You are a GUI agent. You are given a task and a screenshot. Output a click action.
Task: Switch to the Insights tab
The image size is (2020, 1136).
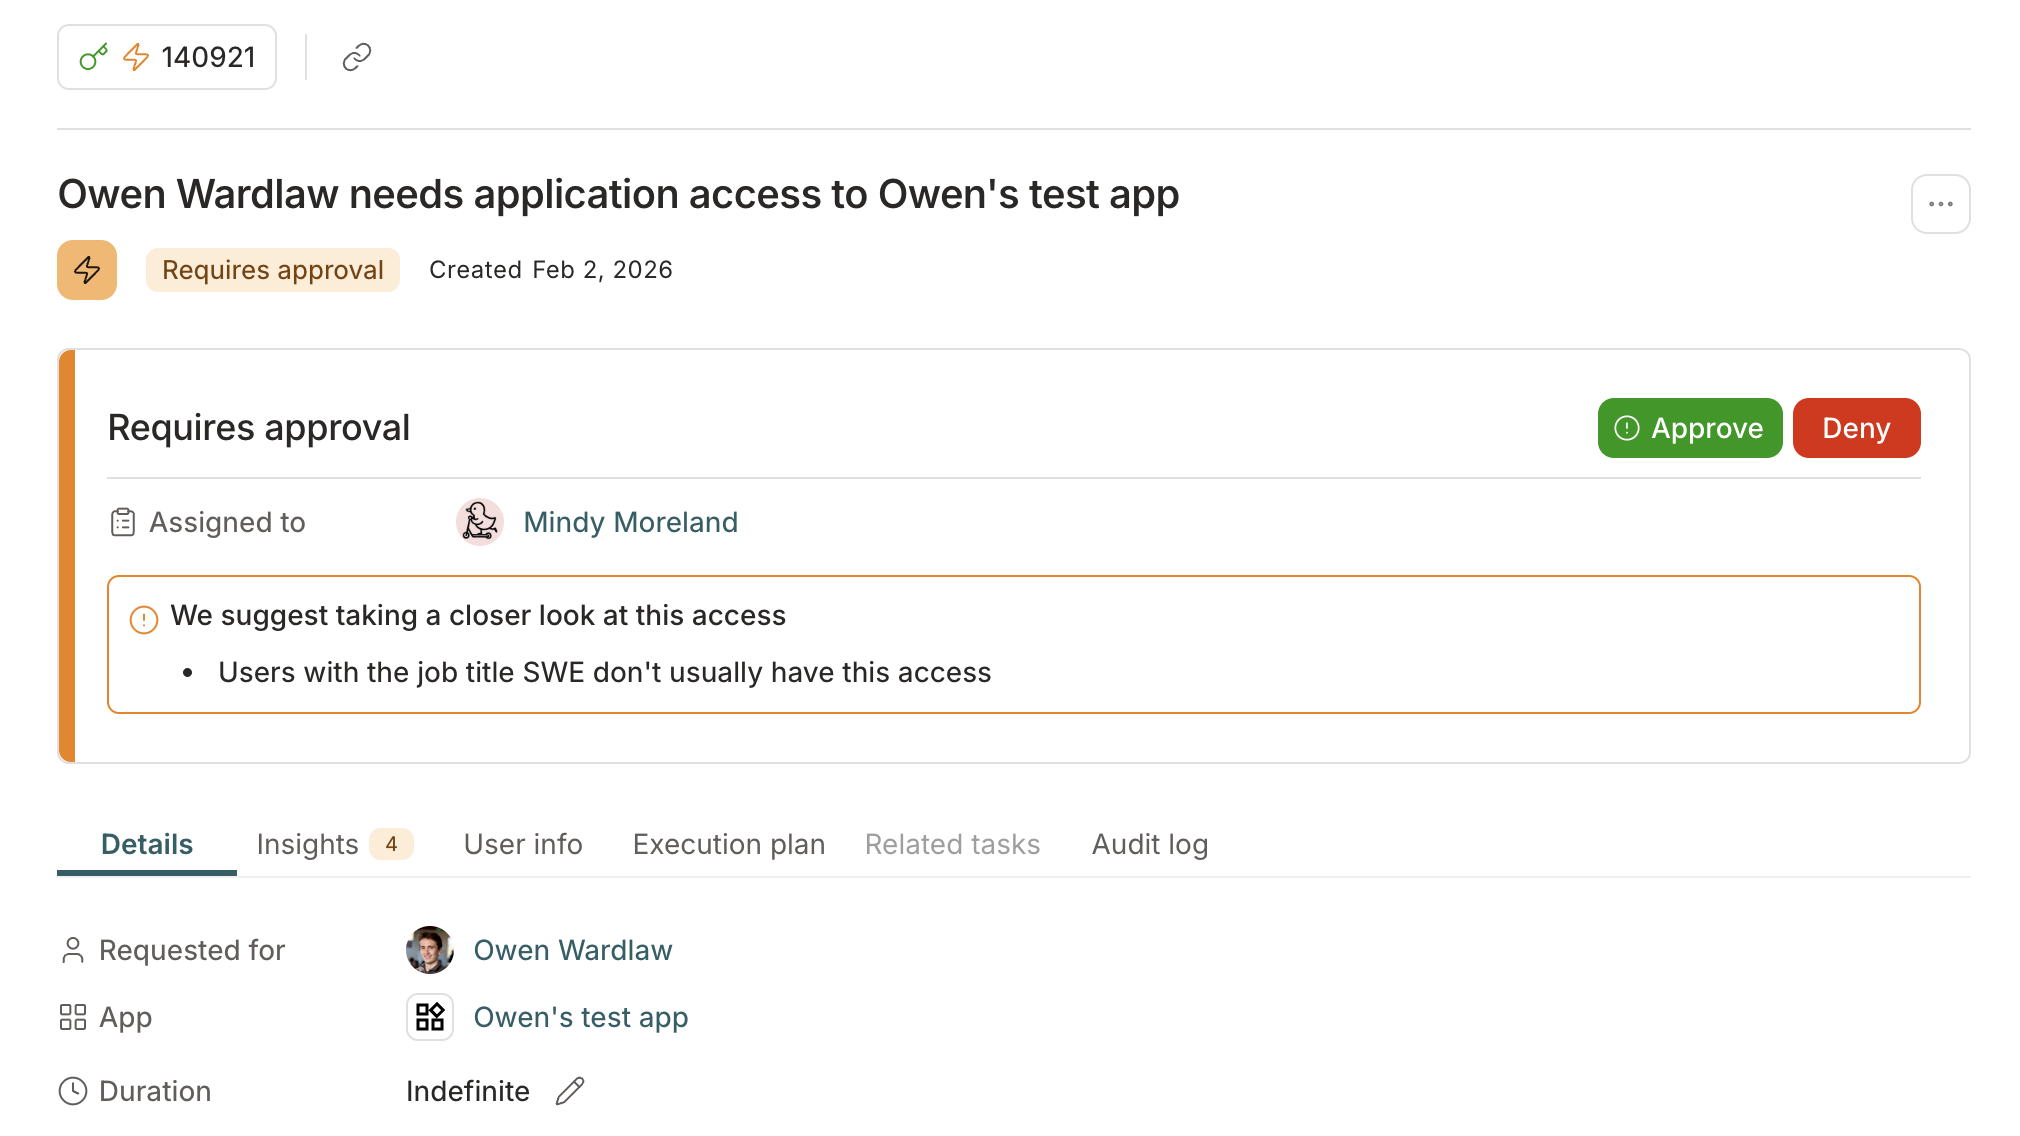(x=335, y=844)
